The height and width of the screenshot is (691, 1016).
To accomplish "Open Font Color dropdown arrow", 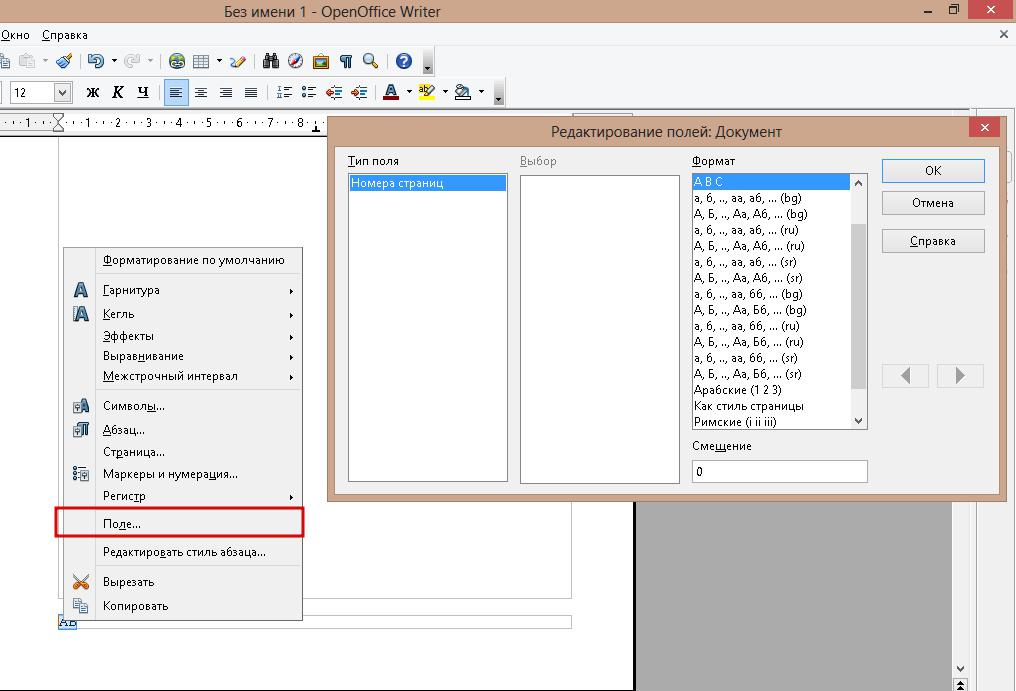I will point(409,92).
